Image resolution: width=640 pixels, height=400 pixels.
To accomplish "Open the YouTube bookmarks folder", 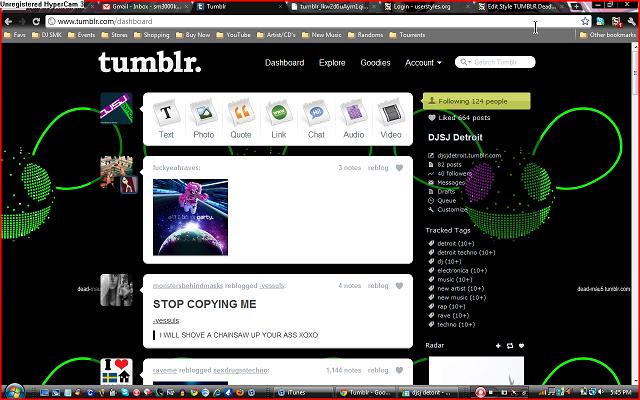I will [233, 35].
